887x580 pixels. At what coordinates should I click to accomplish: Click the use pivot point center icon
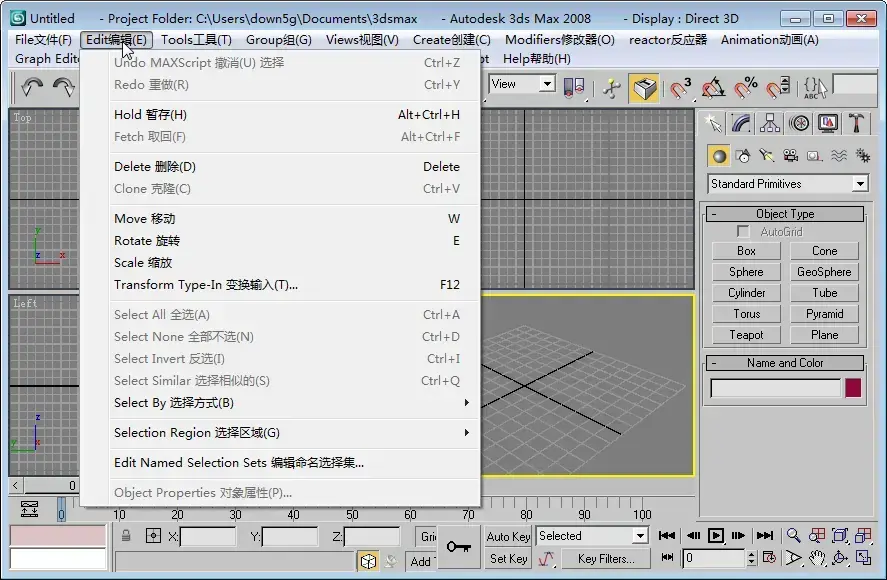(574, 88)
